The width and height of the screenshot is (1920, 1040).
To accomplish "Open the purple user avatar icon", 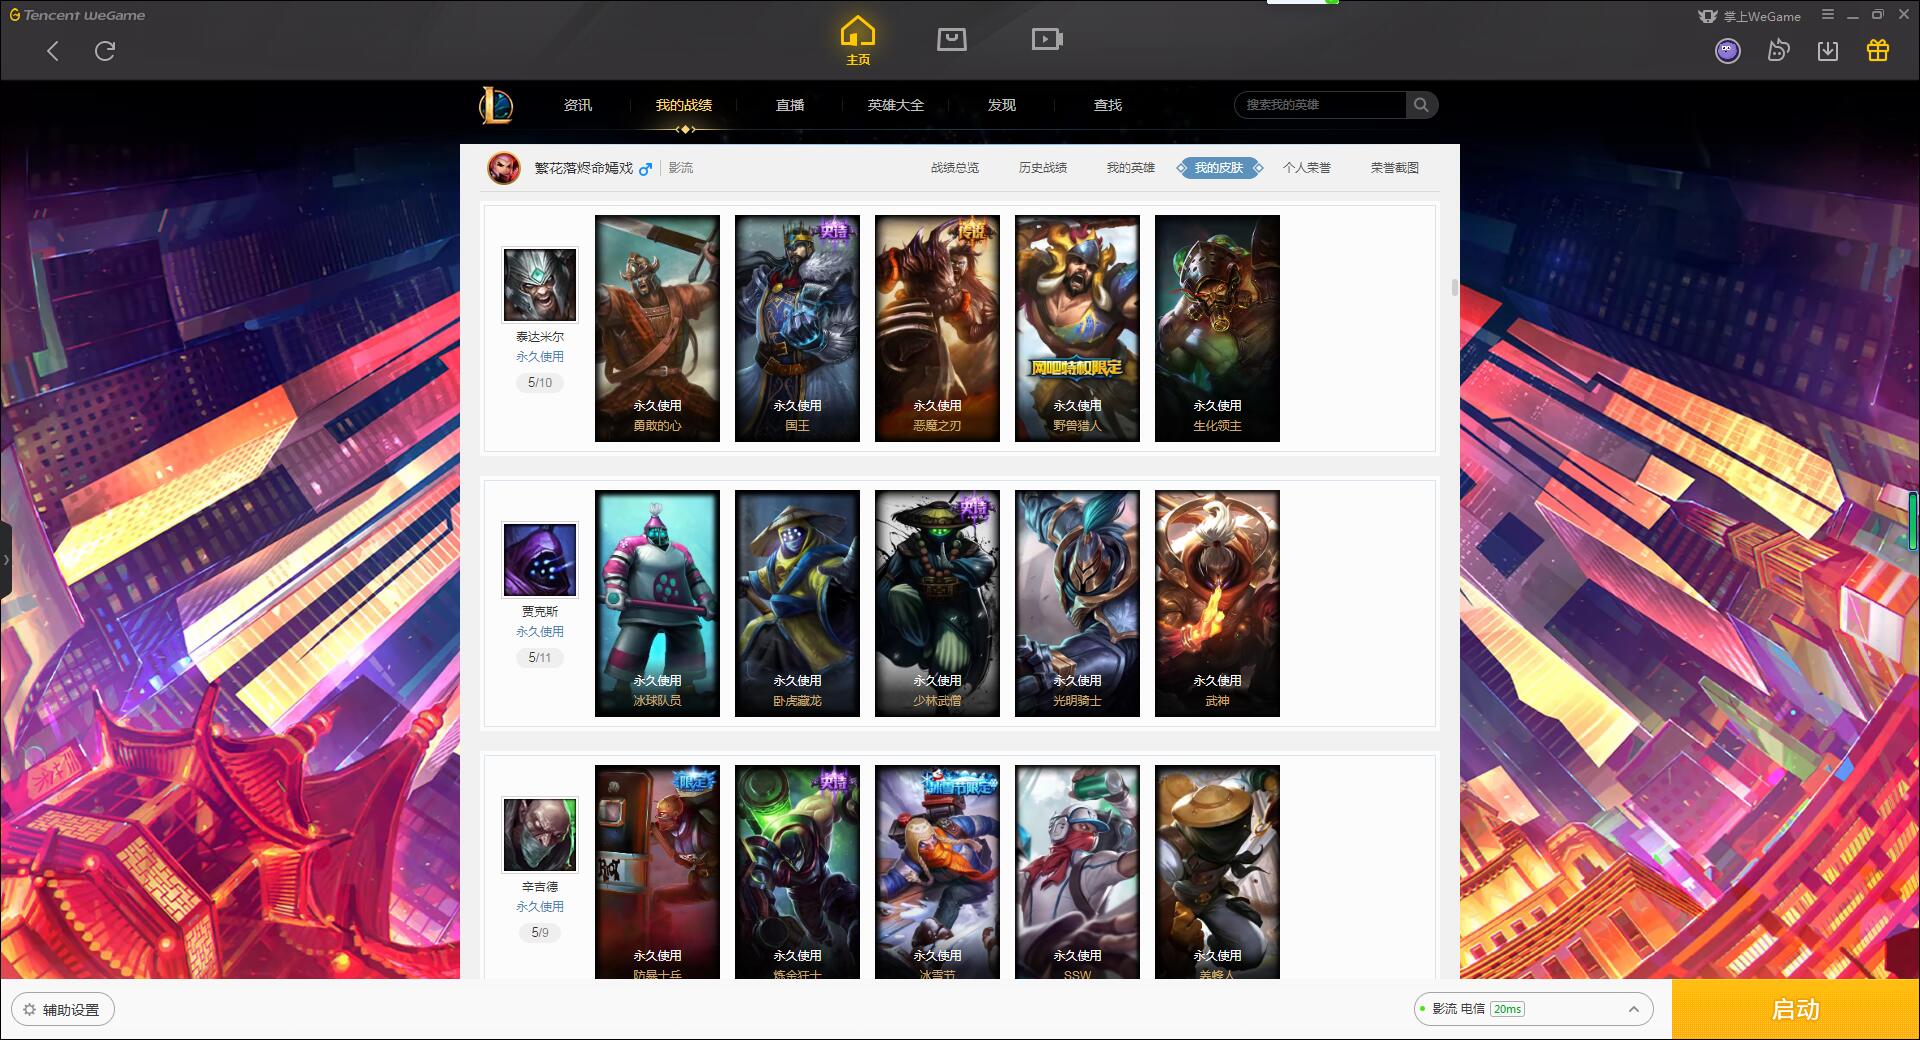I will 1728,51.
